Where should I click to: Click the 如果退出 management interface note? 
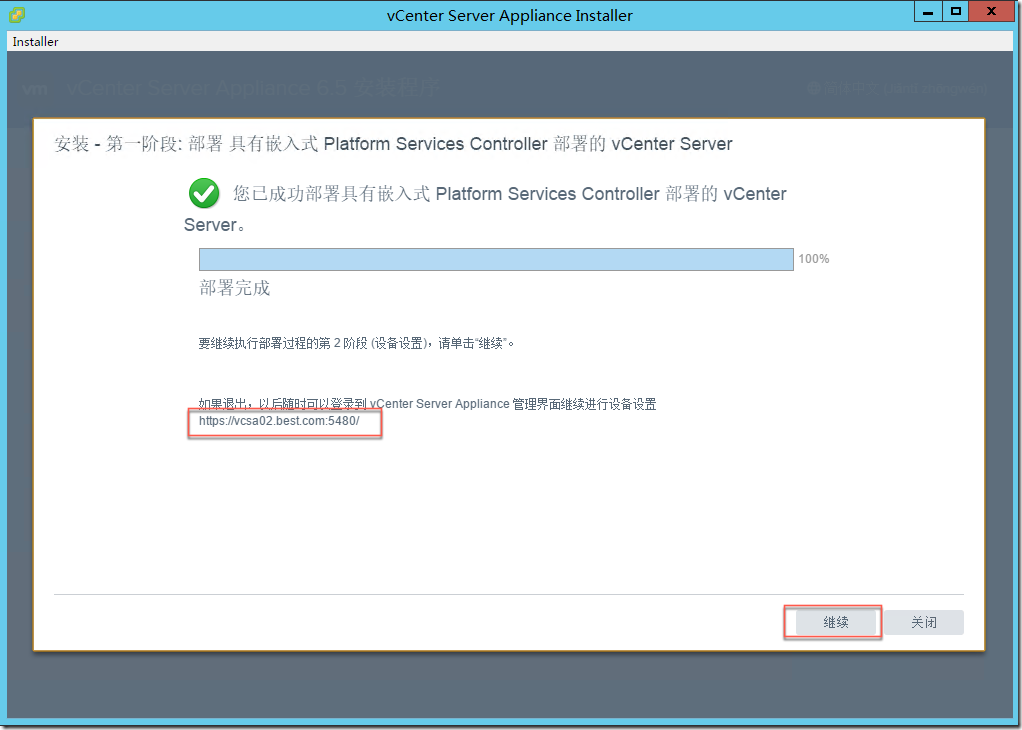pos(427,404)
